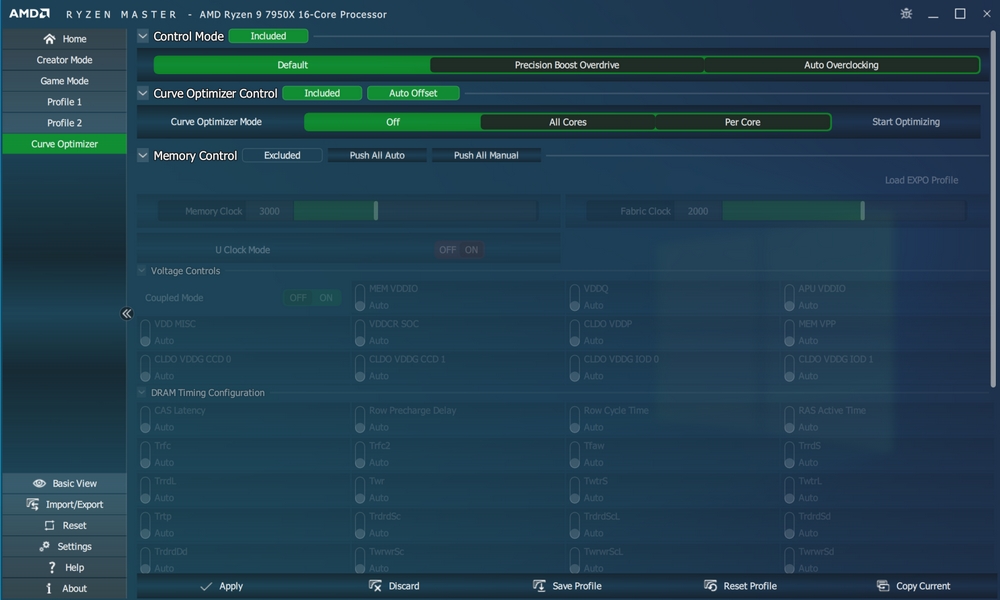Viewport: 1000px width, 600px height.
Task: Toggle the MEM VDDIO auto switch
Action: point(360,297)
